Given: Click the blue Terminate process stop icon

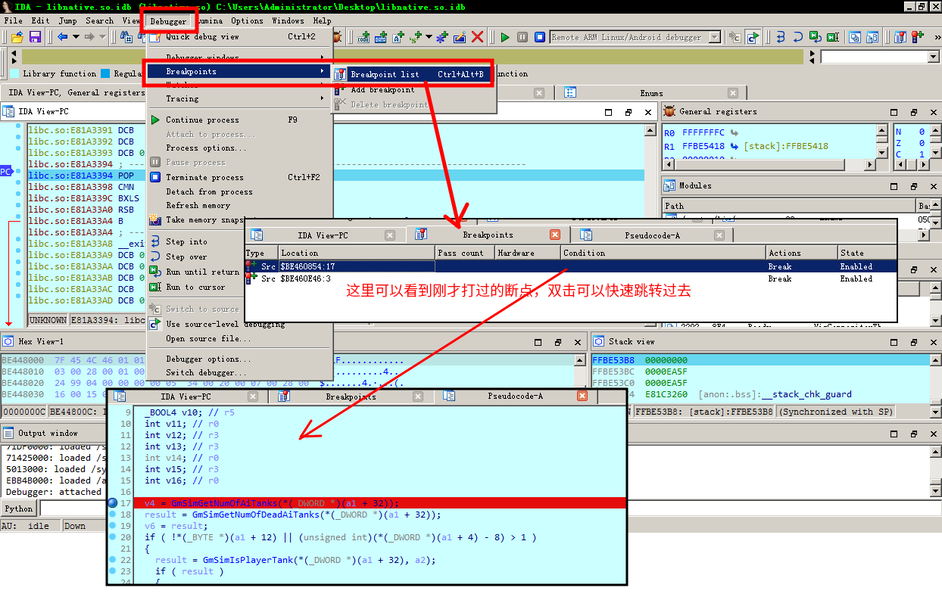Looking at the screenshot, I should (540, 37).
